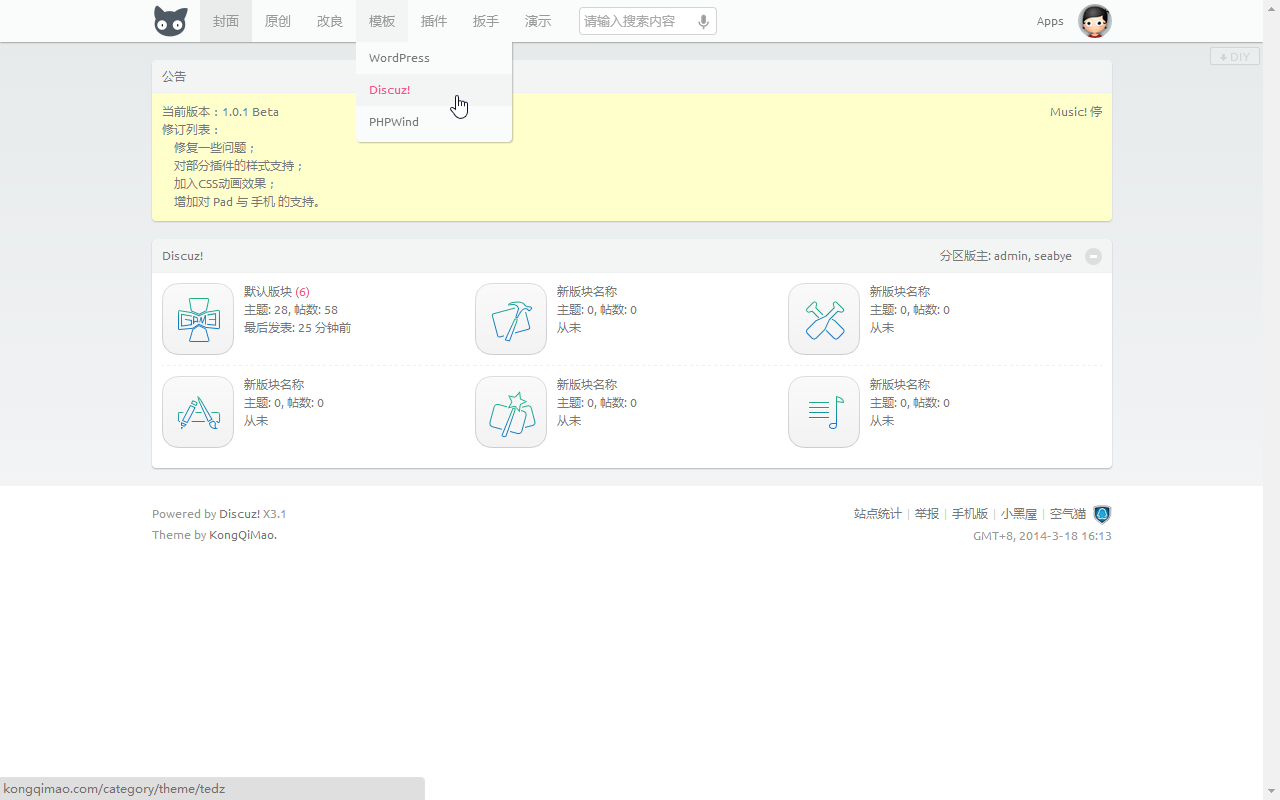The image size is (1280, 800).
Task: Click the magic wand forum icon
Action: click(511, 412)
